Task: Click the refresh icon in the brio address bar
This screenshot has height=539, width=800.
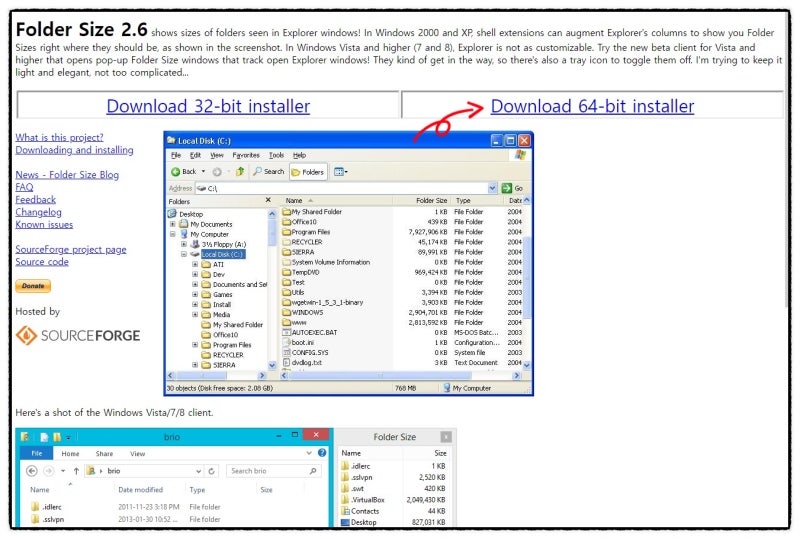Action: [x=212, y=471]
